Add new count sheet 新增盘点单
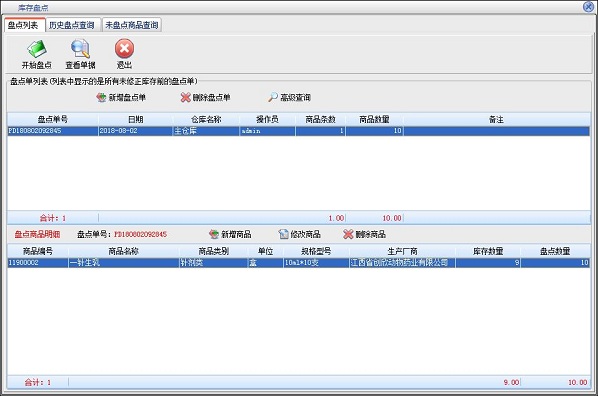This screenshot has height=396, width=598. (x=121, y=98)
